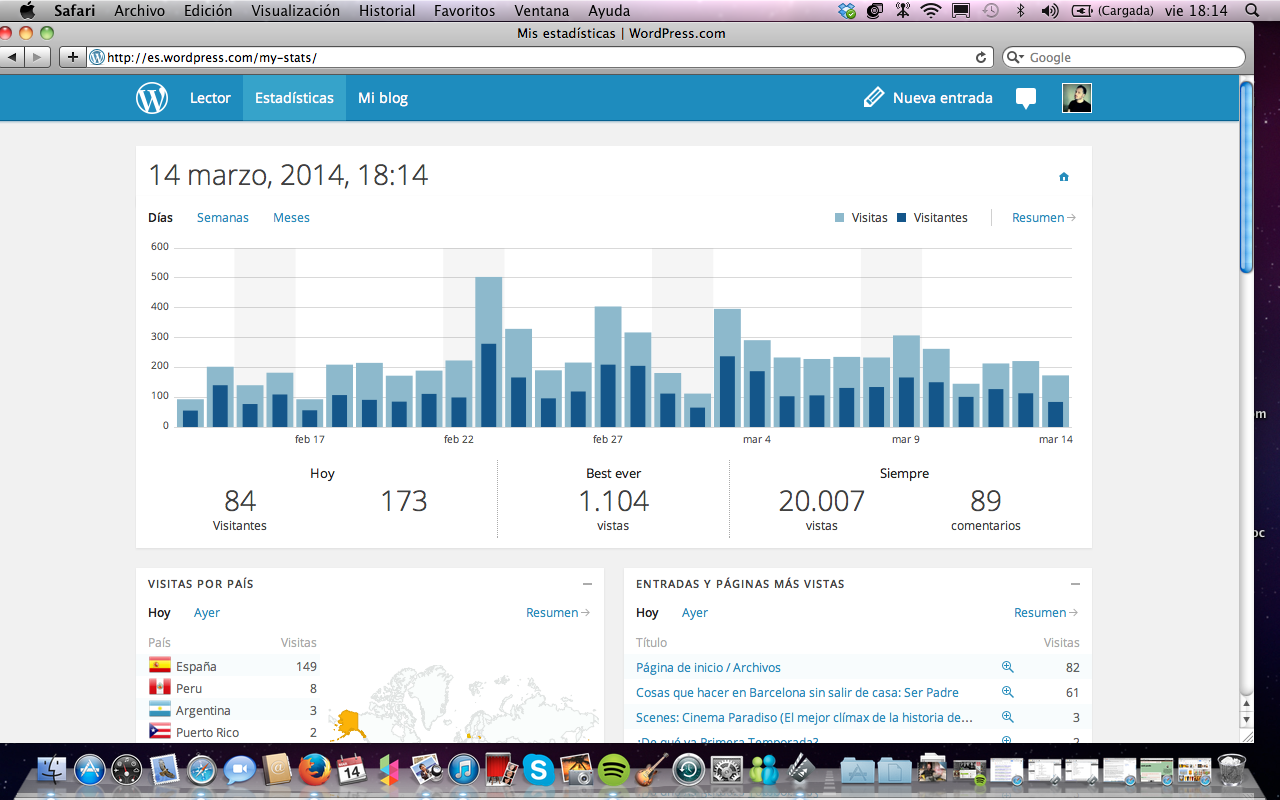Open Spotify from the dock
The height and width of the screenshot is (800, 1280).
(614, 769)
